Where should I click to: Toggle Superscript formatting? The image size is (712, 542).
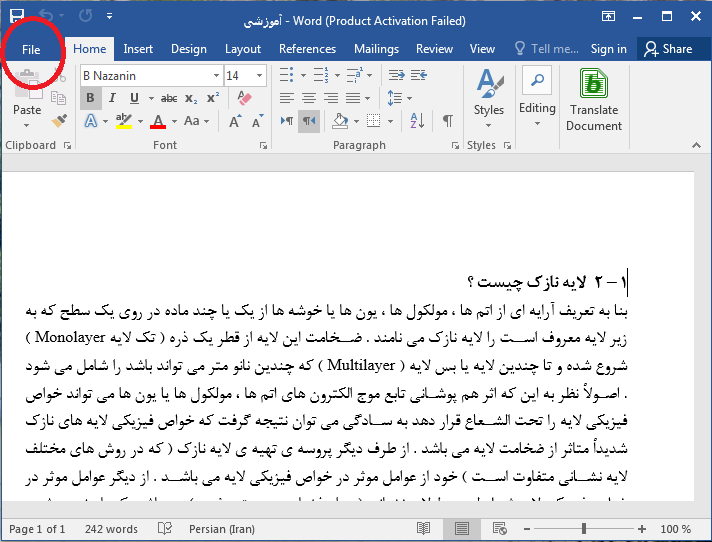[x=213, y=98]
